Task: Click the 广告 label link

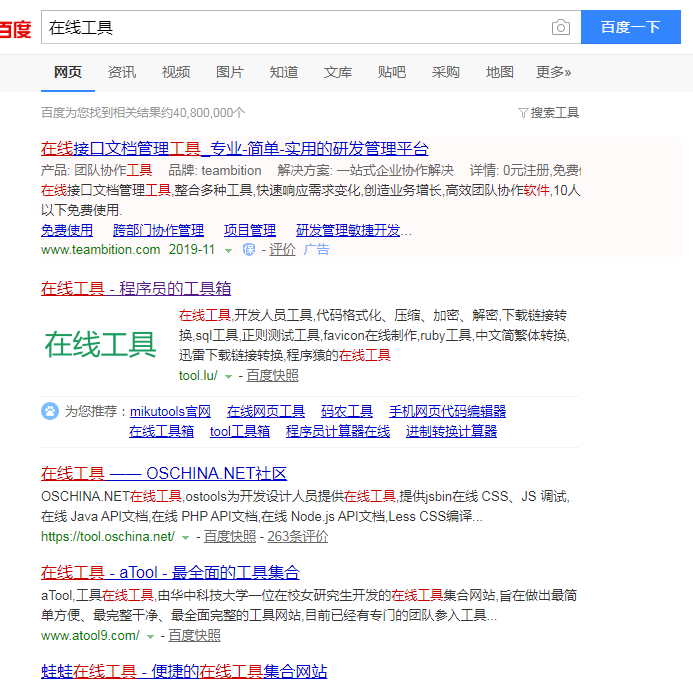Action: coord(316,250)
